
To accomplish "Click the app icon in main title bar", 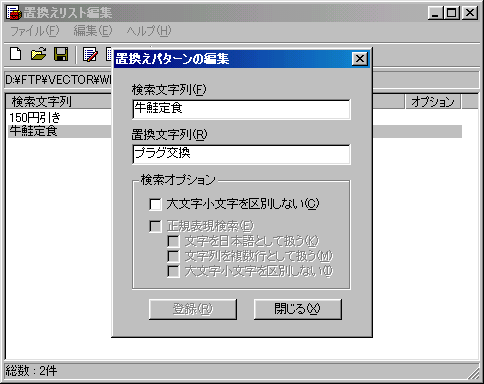I will (14, 13).
